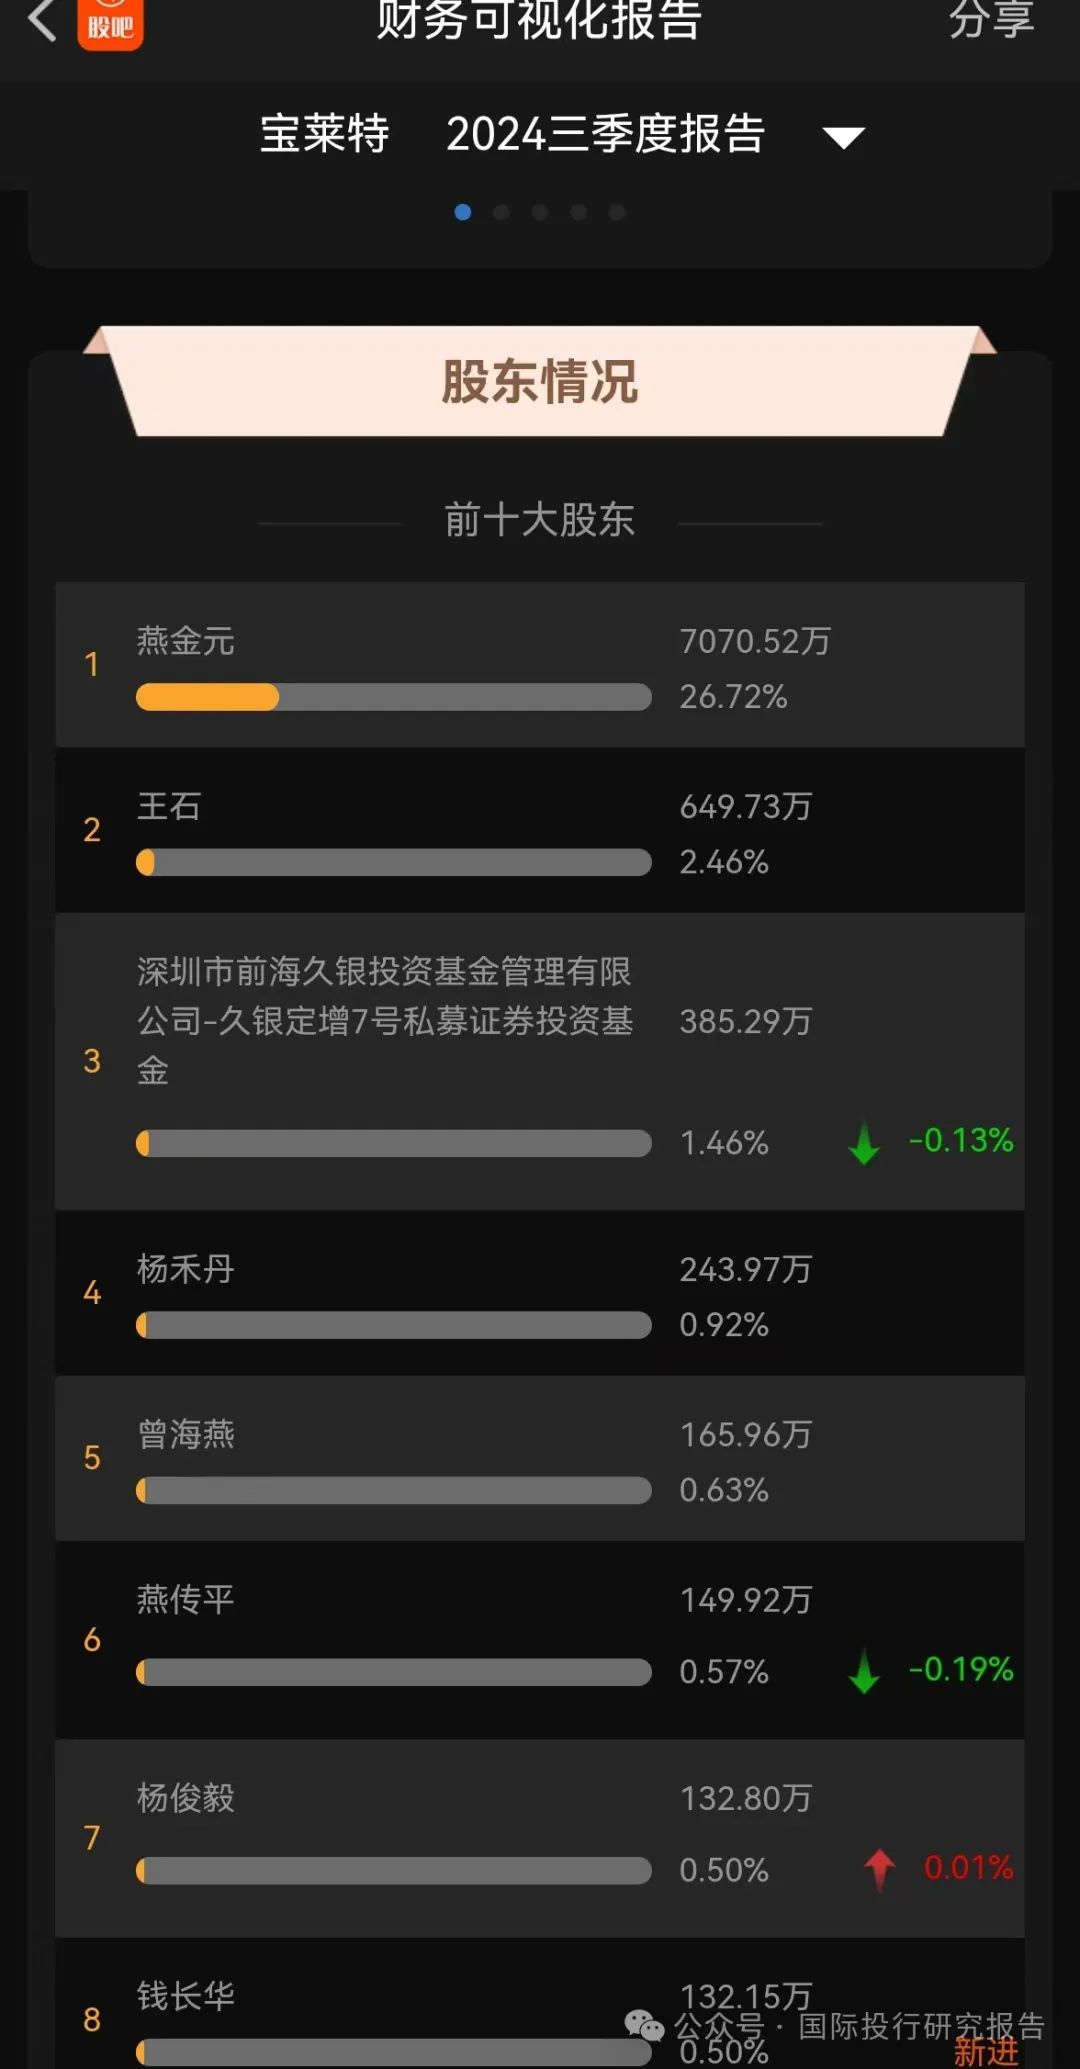Switch to the second page indicator dot
This screenshot has width=1080, height=2069.
502,212
